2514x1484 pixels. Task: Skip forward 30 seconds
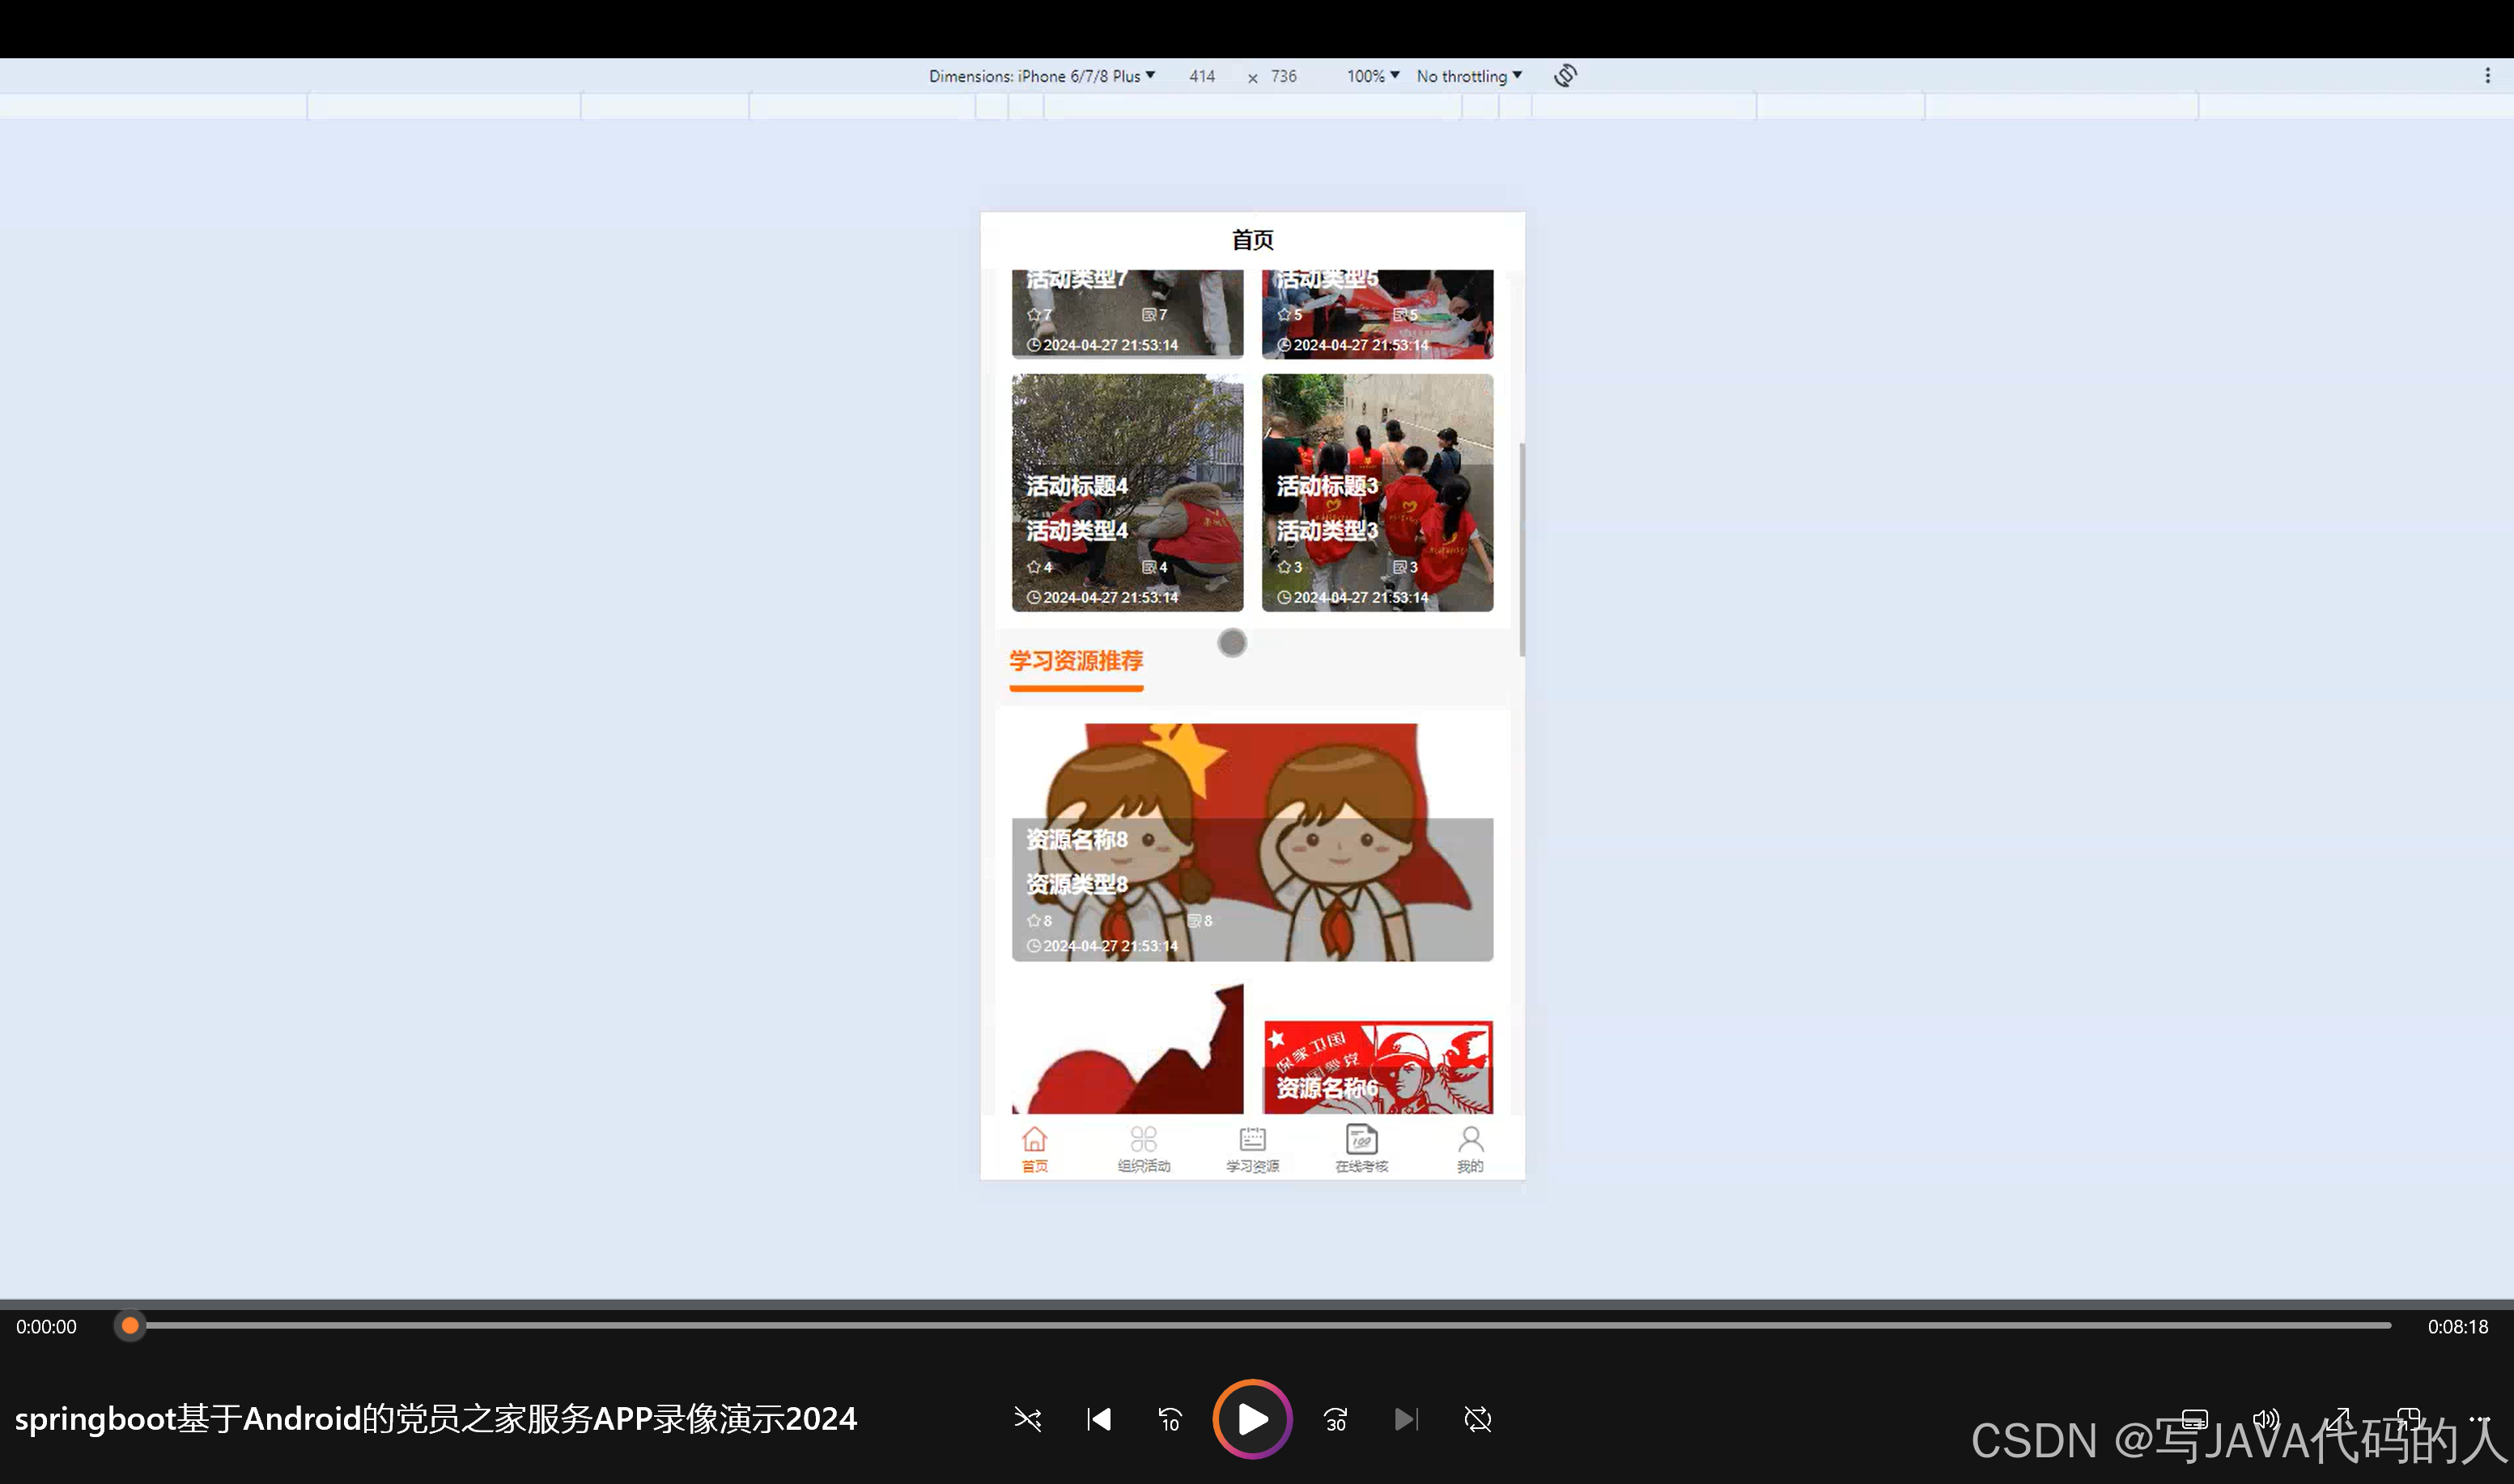[1335, 1419]
